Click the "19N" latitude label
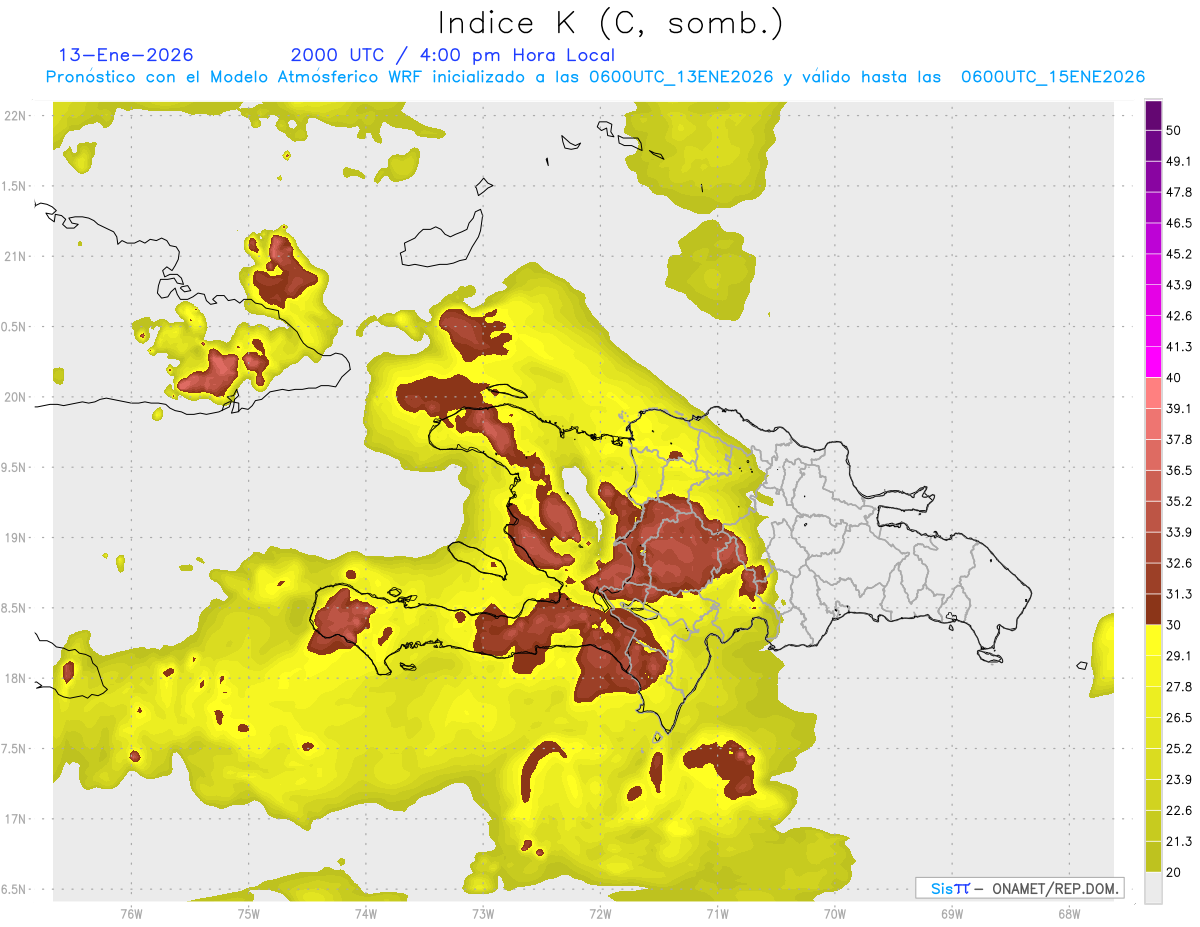Viewport: 1200px width, 927px height. click(17, 538)
